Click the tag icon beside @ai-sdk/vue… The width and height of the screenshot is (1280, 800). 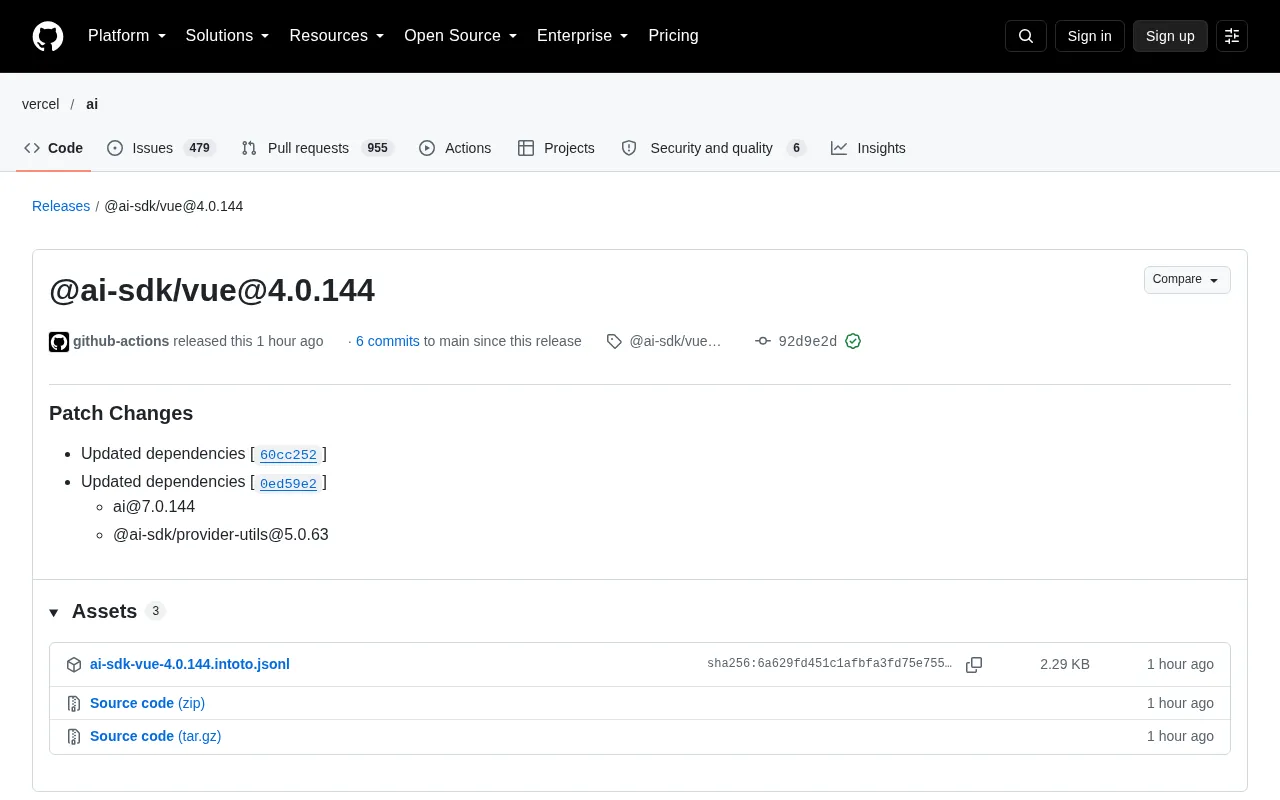tap(614, 341)
